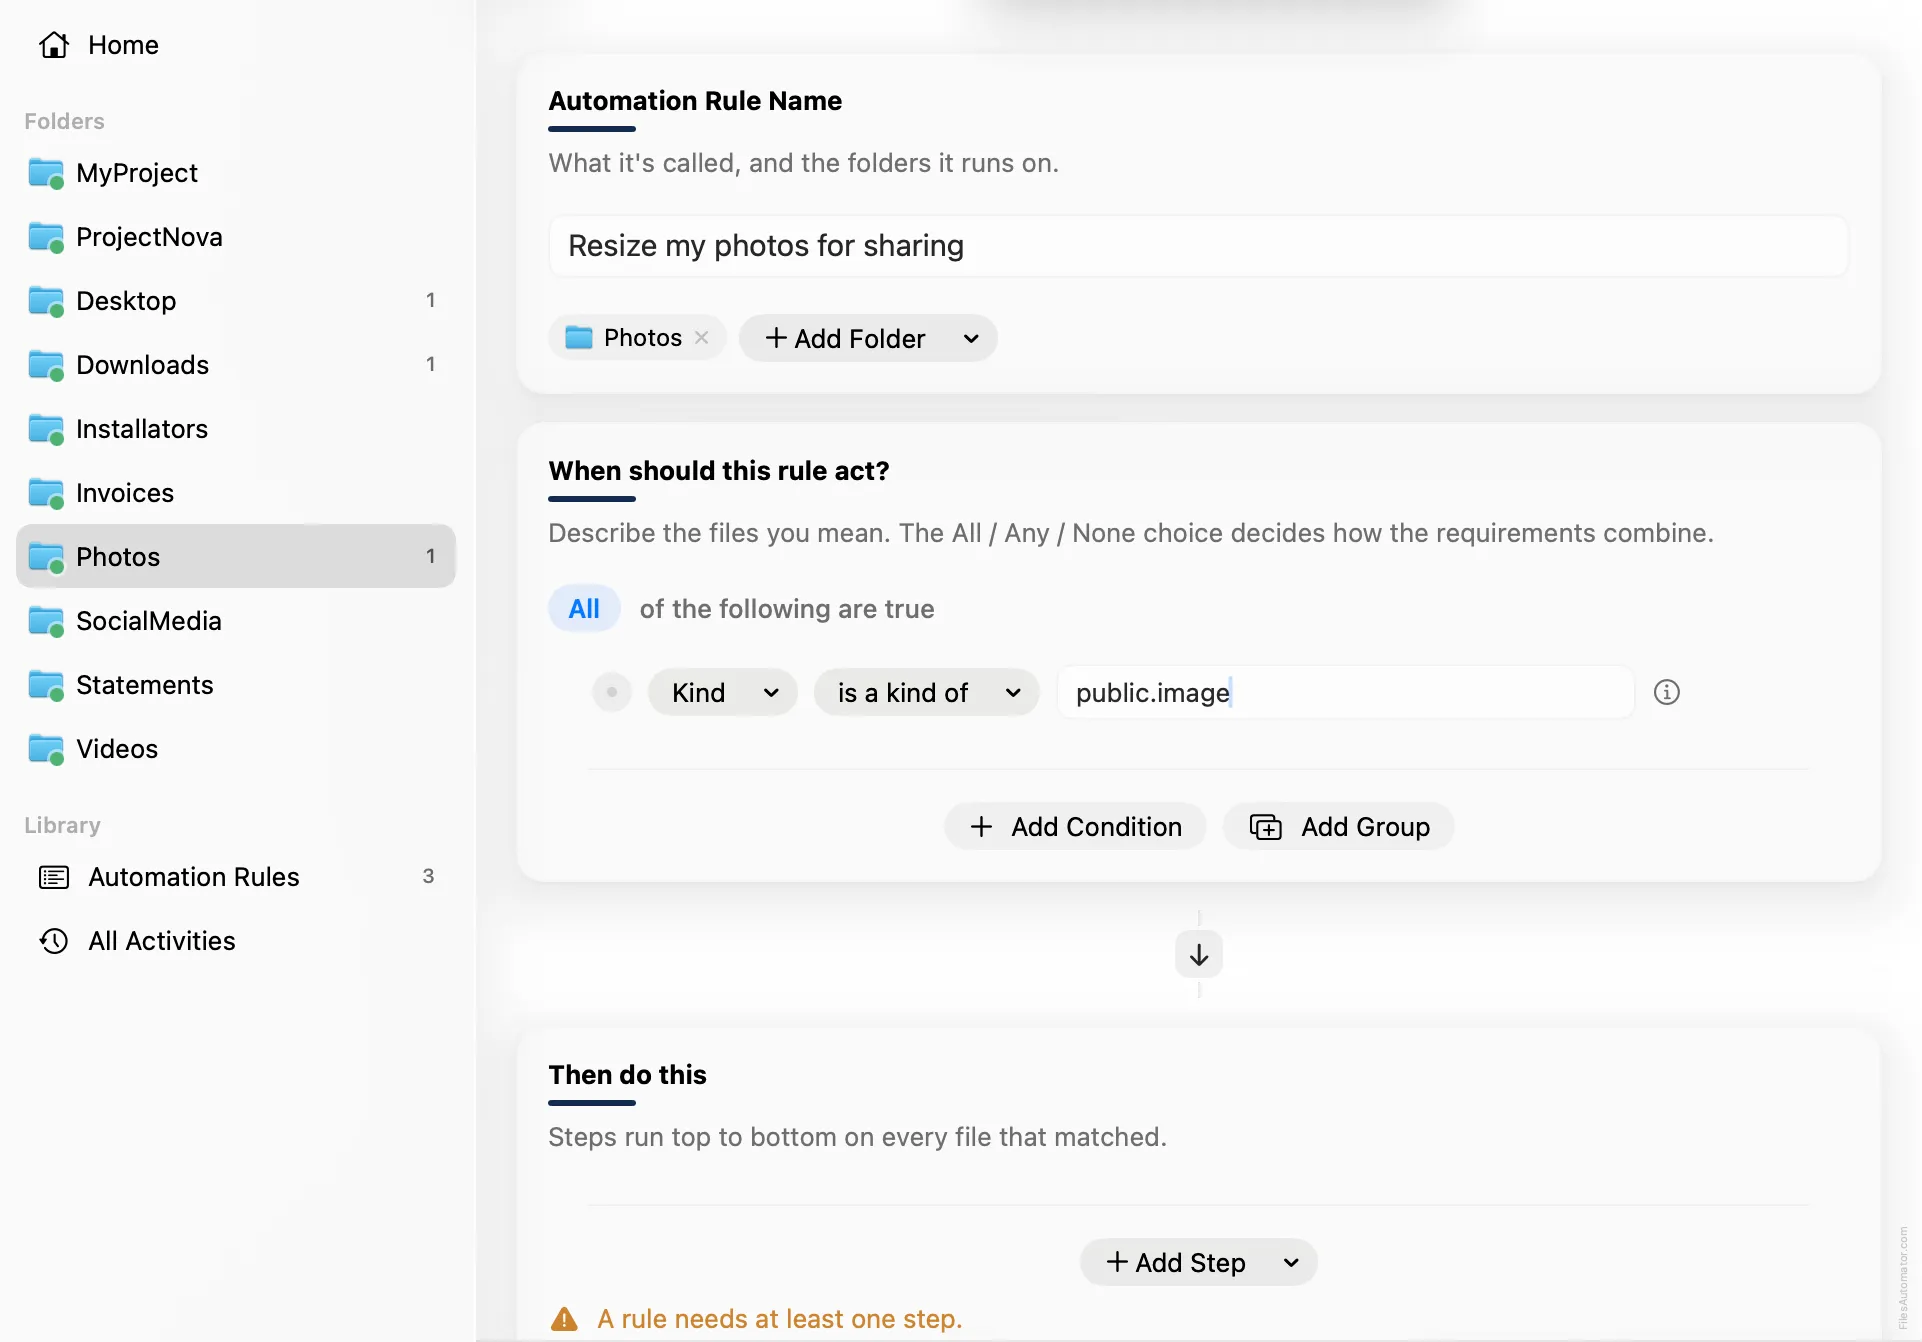
Task: Click the MyProject folder icon
Action: pos(46,173)
